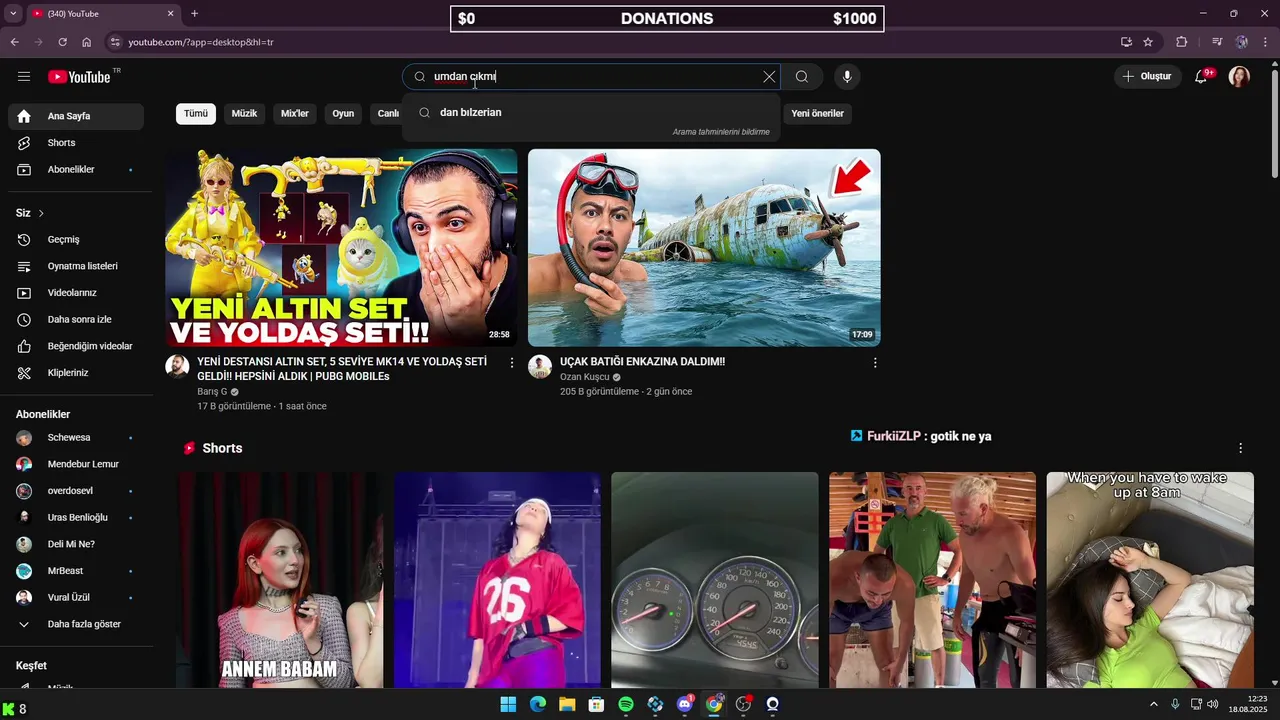Go to Ana Sayfa in sidebar

[76, 116]
